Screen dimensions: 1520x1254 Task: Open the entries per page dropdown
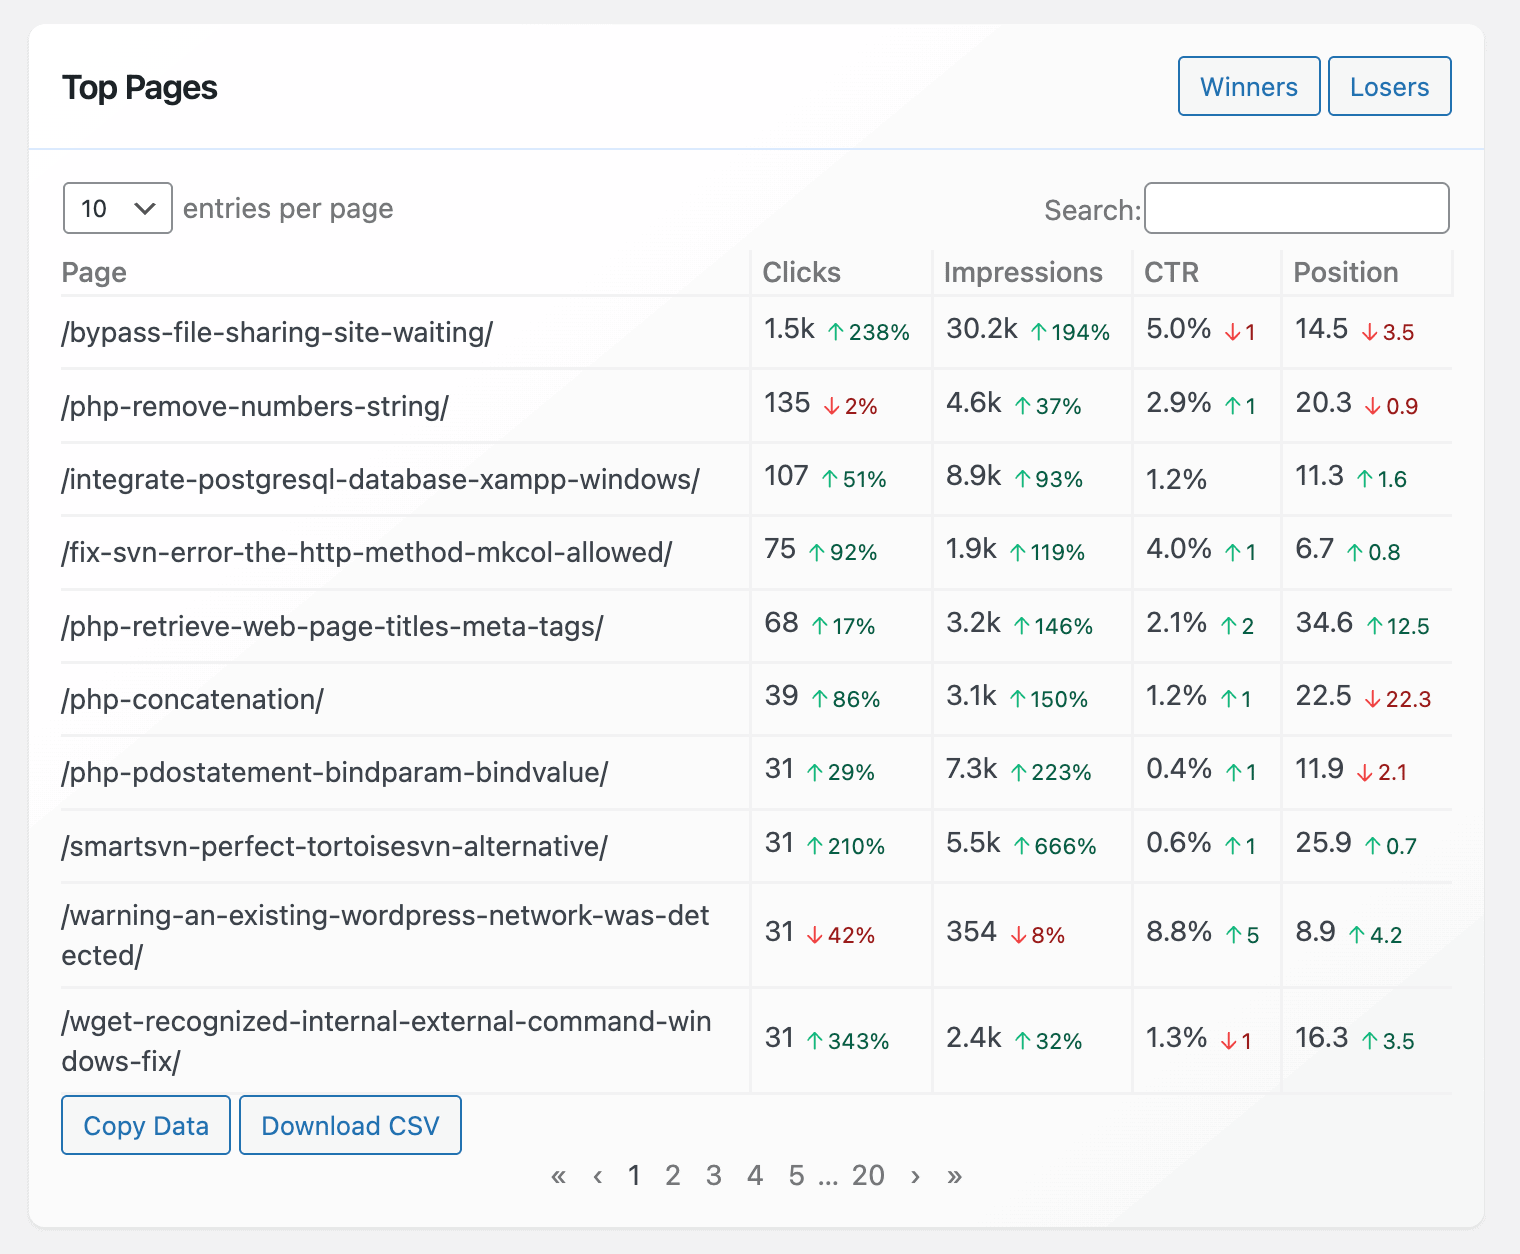tap(117, 208)
